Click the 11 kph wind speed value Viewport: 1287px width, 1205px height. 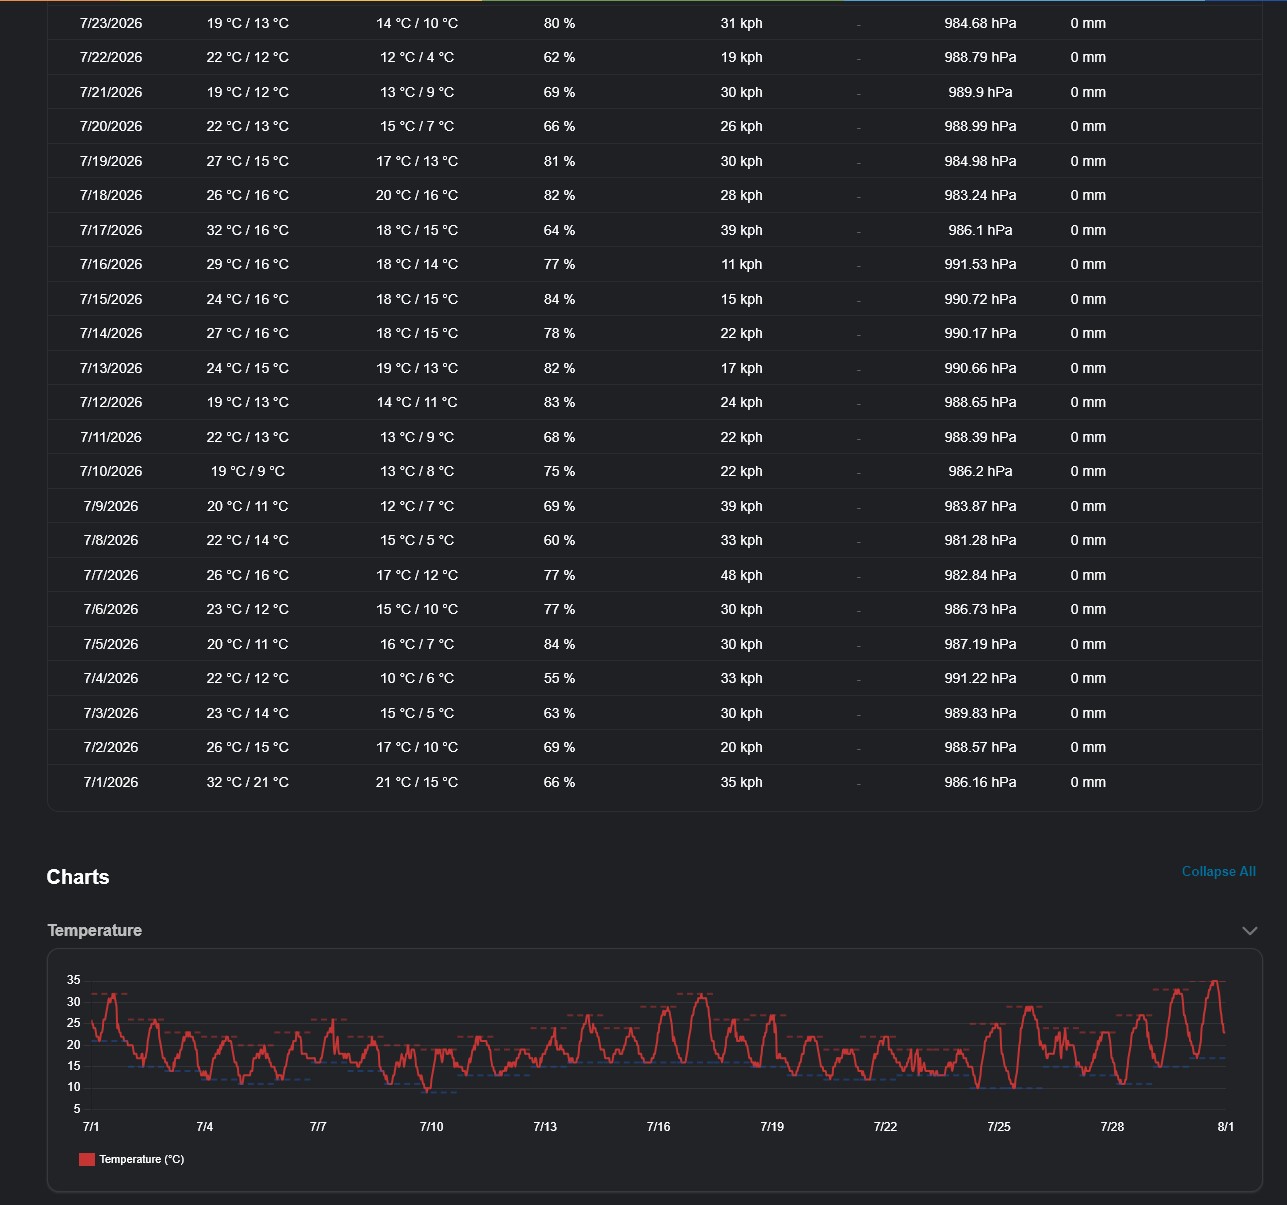741,264
